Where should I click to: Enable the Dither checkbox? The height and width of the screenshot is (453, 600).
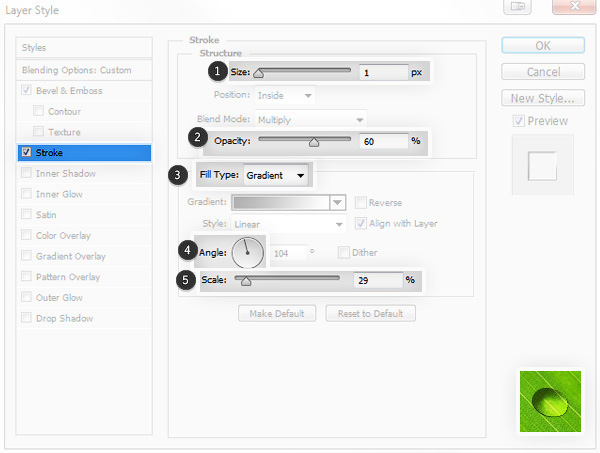(344, 253)
